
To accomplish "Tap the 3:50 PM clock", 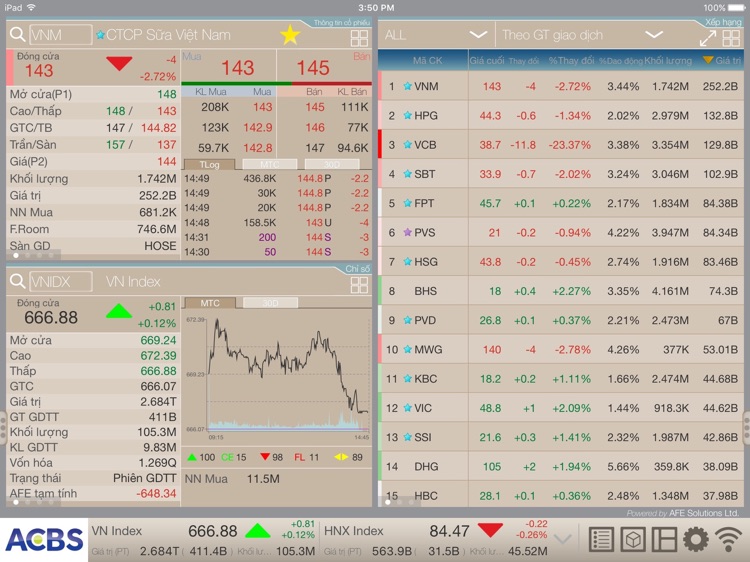I will [376, 8].
